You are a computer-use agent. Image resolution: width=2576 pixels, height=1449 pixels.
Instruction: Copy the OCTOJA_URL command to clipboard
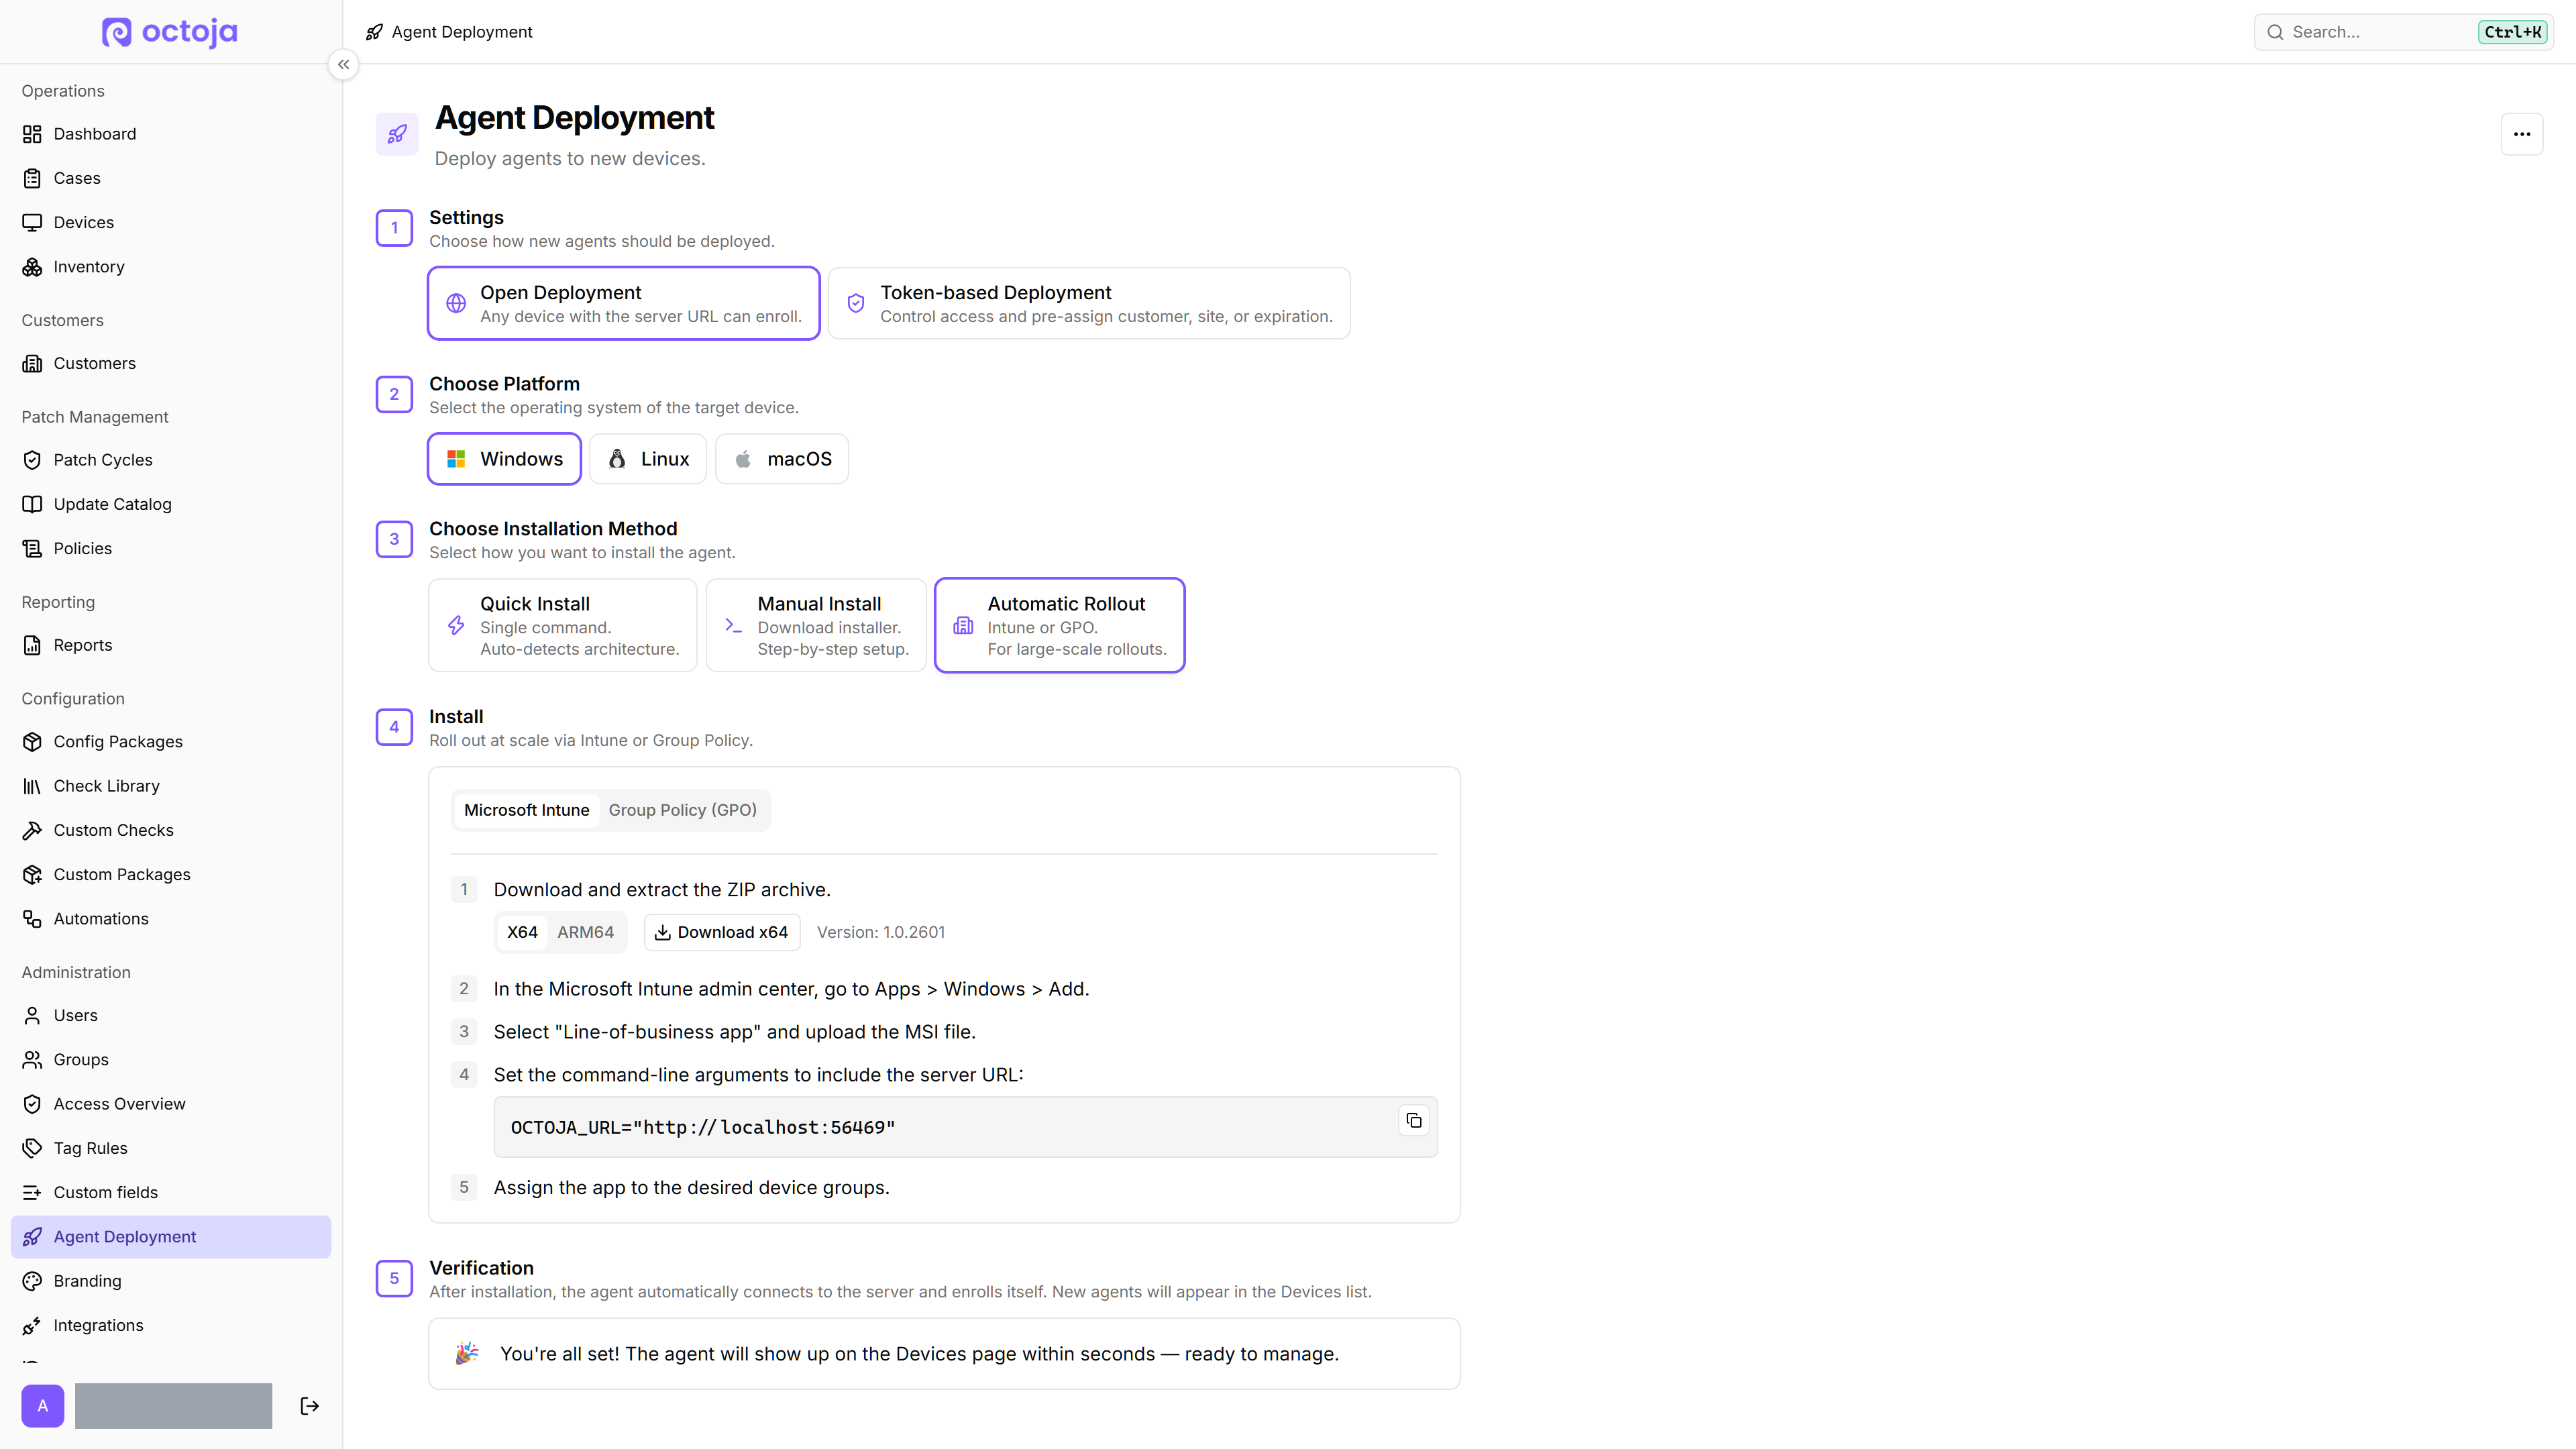1414,1121
